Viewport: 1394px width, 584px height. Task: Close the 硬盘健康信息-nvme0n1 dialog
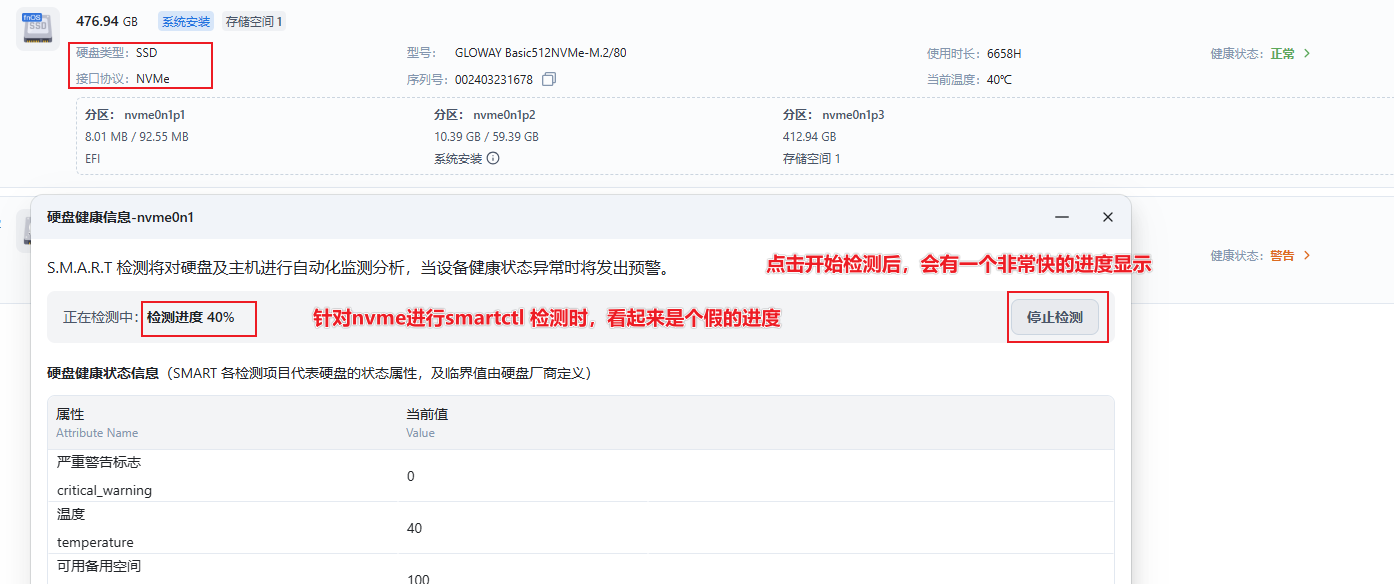click(1108, 217)
